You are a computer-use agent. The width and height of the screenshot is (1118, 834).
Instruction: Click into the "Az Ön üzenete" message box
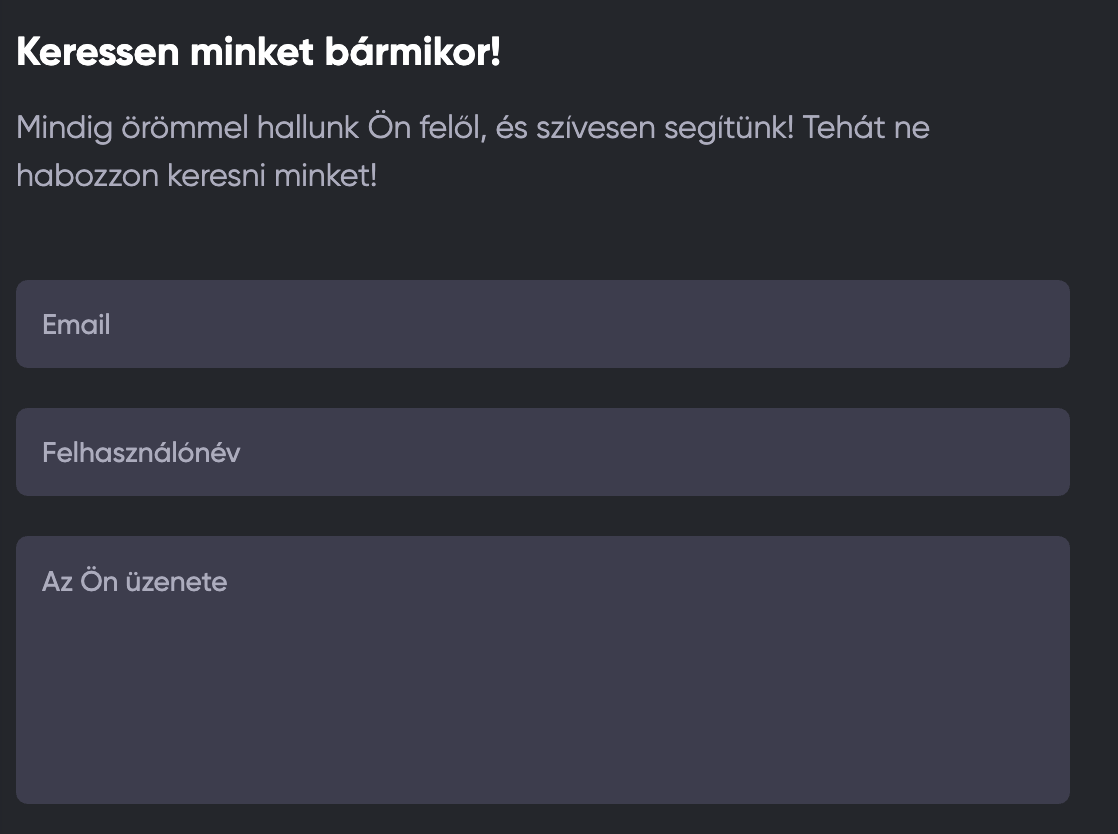click(542, 669)
